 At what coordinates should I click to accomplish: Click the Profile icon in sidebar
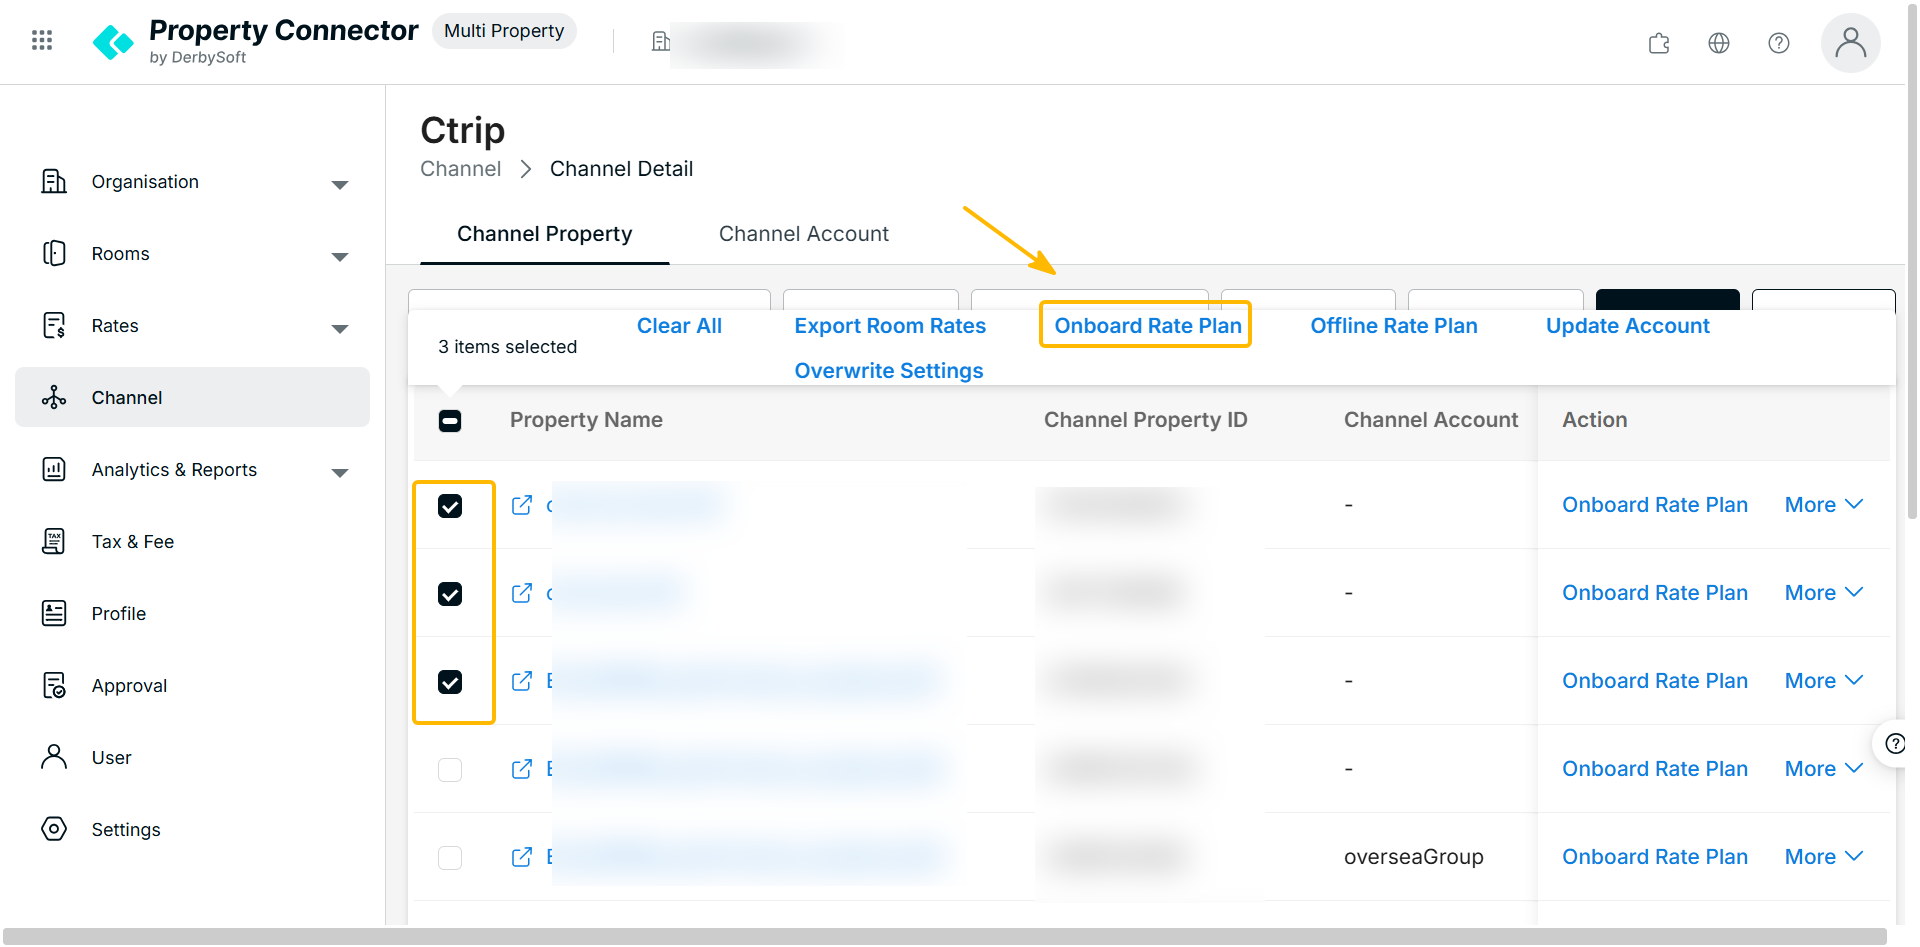tap(54, 613)
